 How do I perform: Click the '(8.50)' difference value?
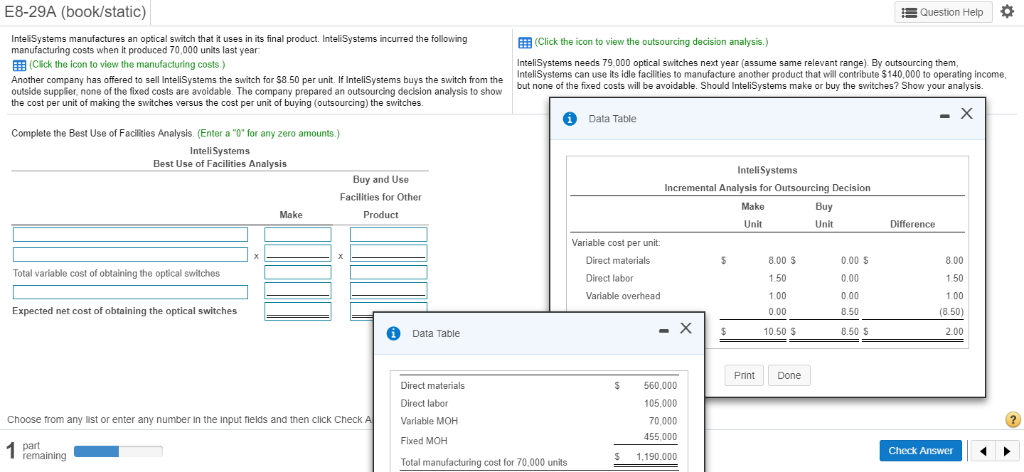coord(951,311)
